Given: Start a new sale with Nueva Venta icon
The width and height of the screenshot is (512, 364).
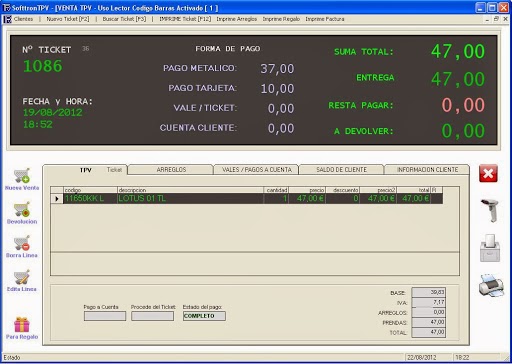Looking at the screenshot, I should tap(22, 176).
